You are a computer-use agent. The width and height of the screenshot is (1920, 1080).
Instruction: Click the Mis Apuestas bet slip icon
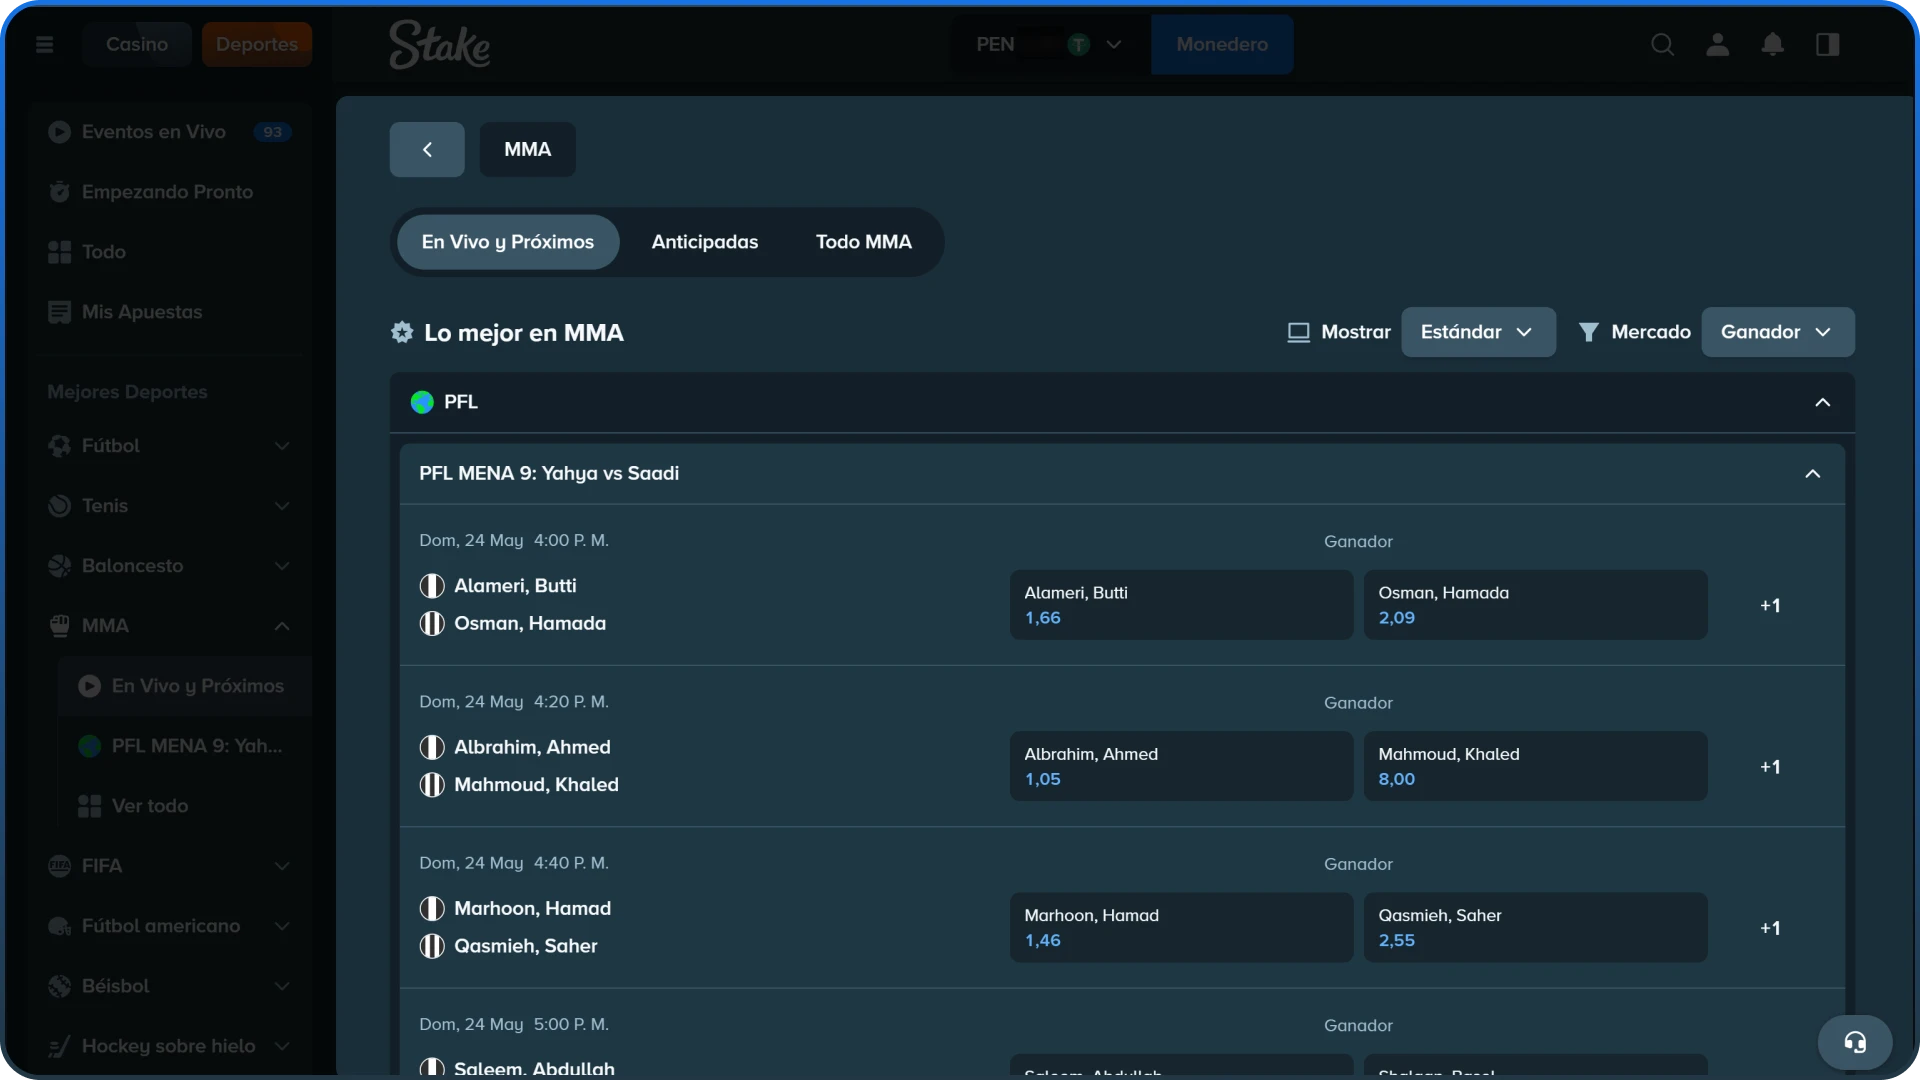(60, 312)
